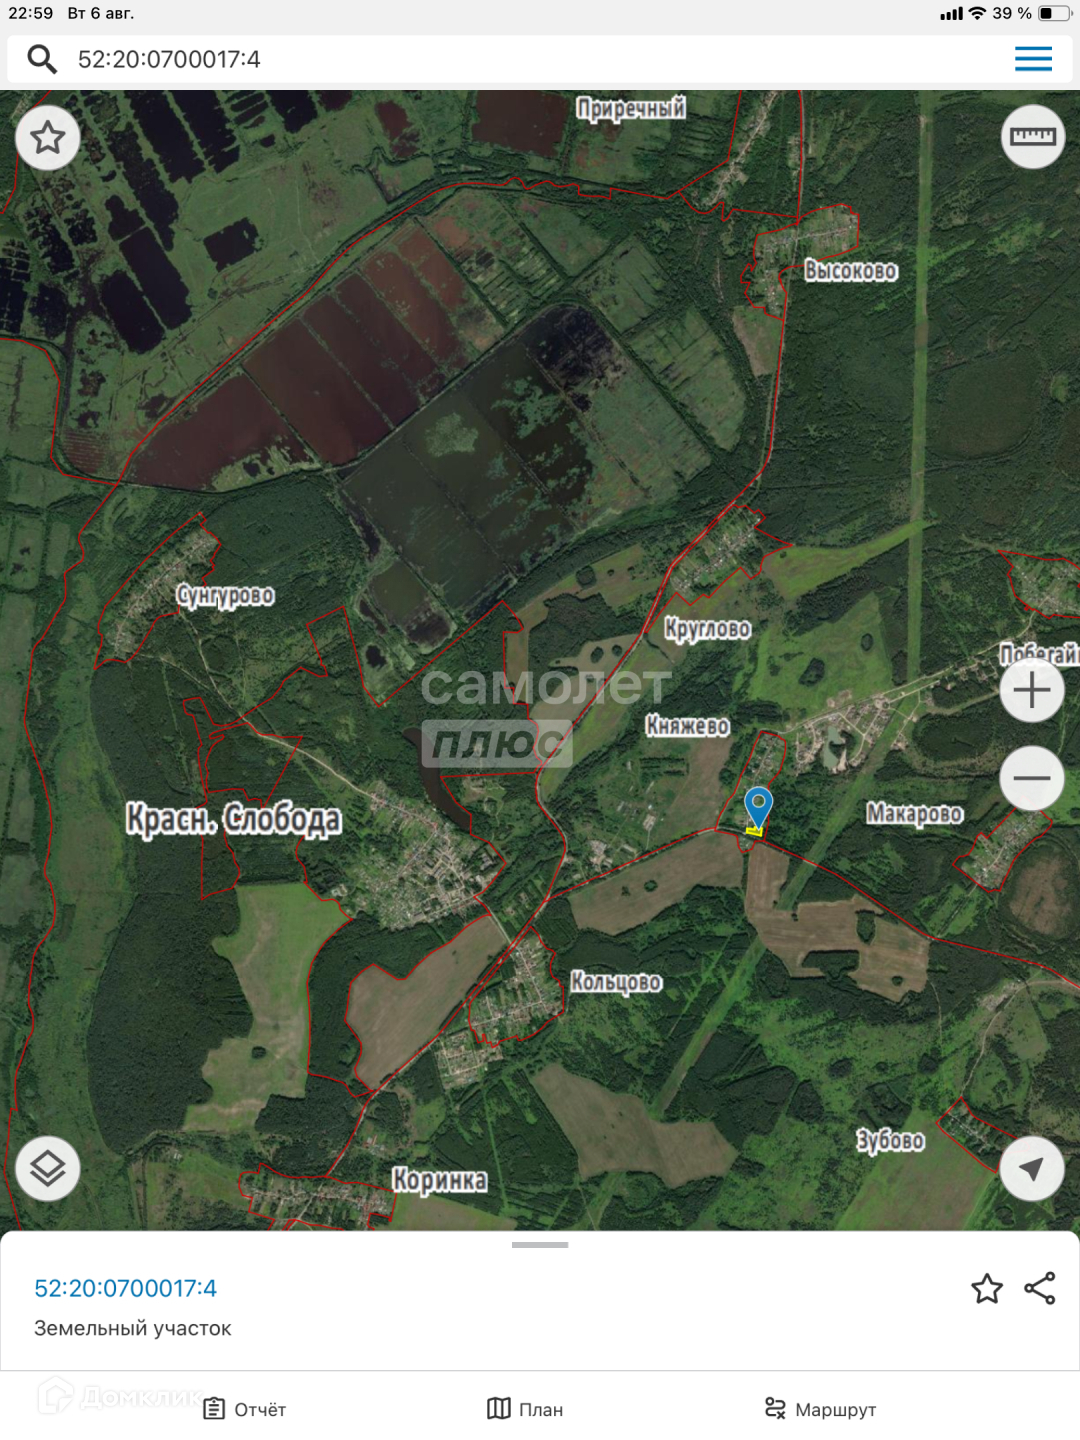Open the hamburger menu
The height and width of the screenshot is (1440, 1080).
[1033, 59]
